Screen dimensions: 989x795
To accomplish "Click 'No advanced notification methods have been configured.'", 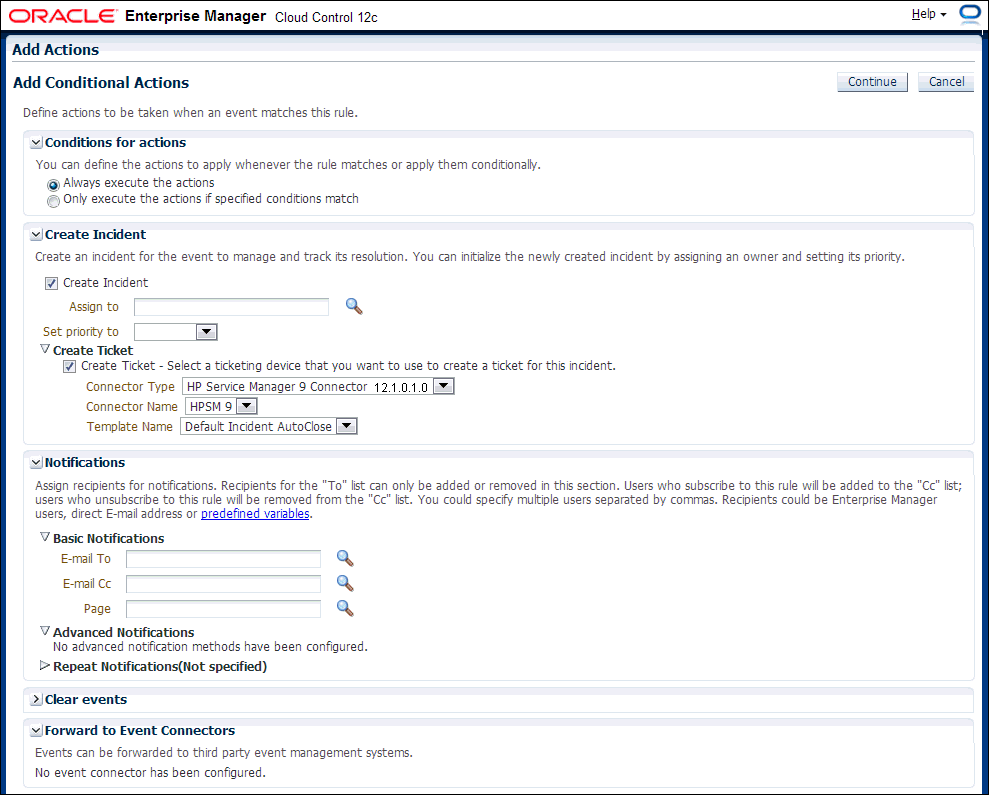I will point(210,647).
